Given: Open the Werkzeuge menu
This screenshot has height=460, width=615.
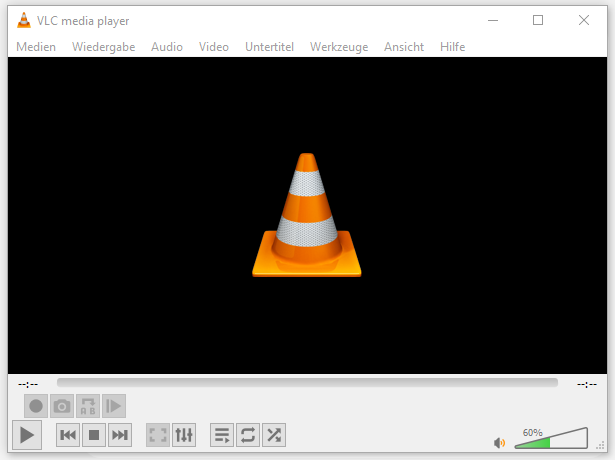Looking at the screenshot, I should (339, 47).
